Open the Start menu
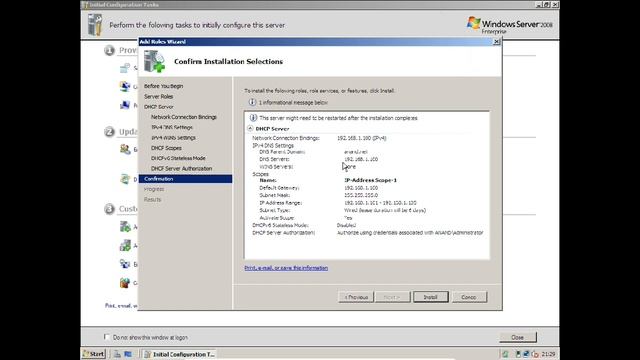The width and height of the screenshot is (640, 360). [x=94, y=354]
